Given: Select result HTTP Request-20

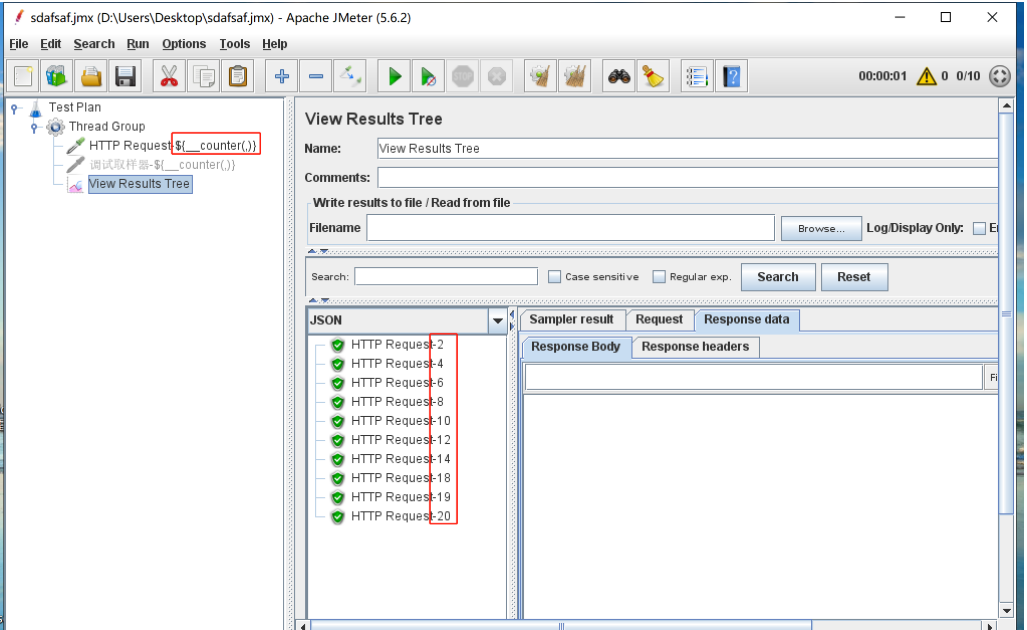Looking at the screenshot, I should [401, 516].
